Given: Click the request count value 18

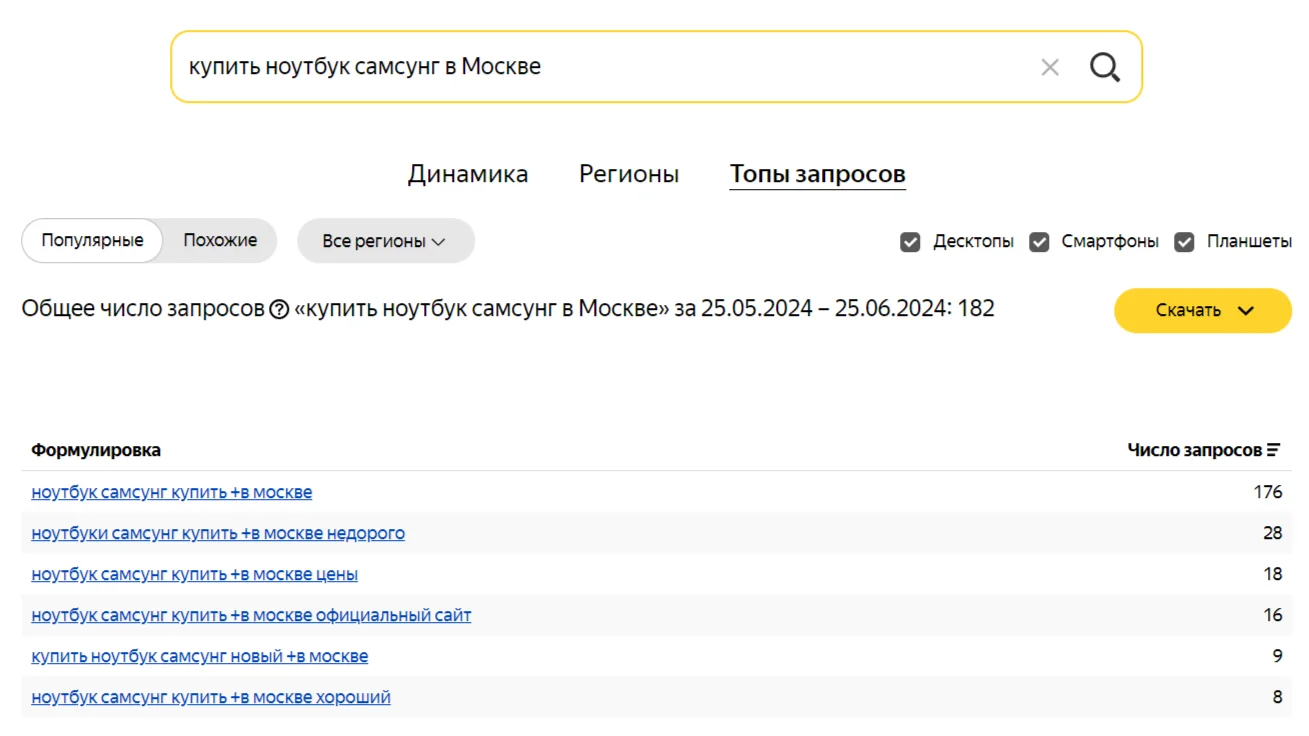Looking at the screenshot, I should [x=1272, y=574].
